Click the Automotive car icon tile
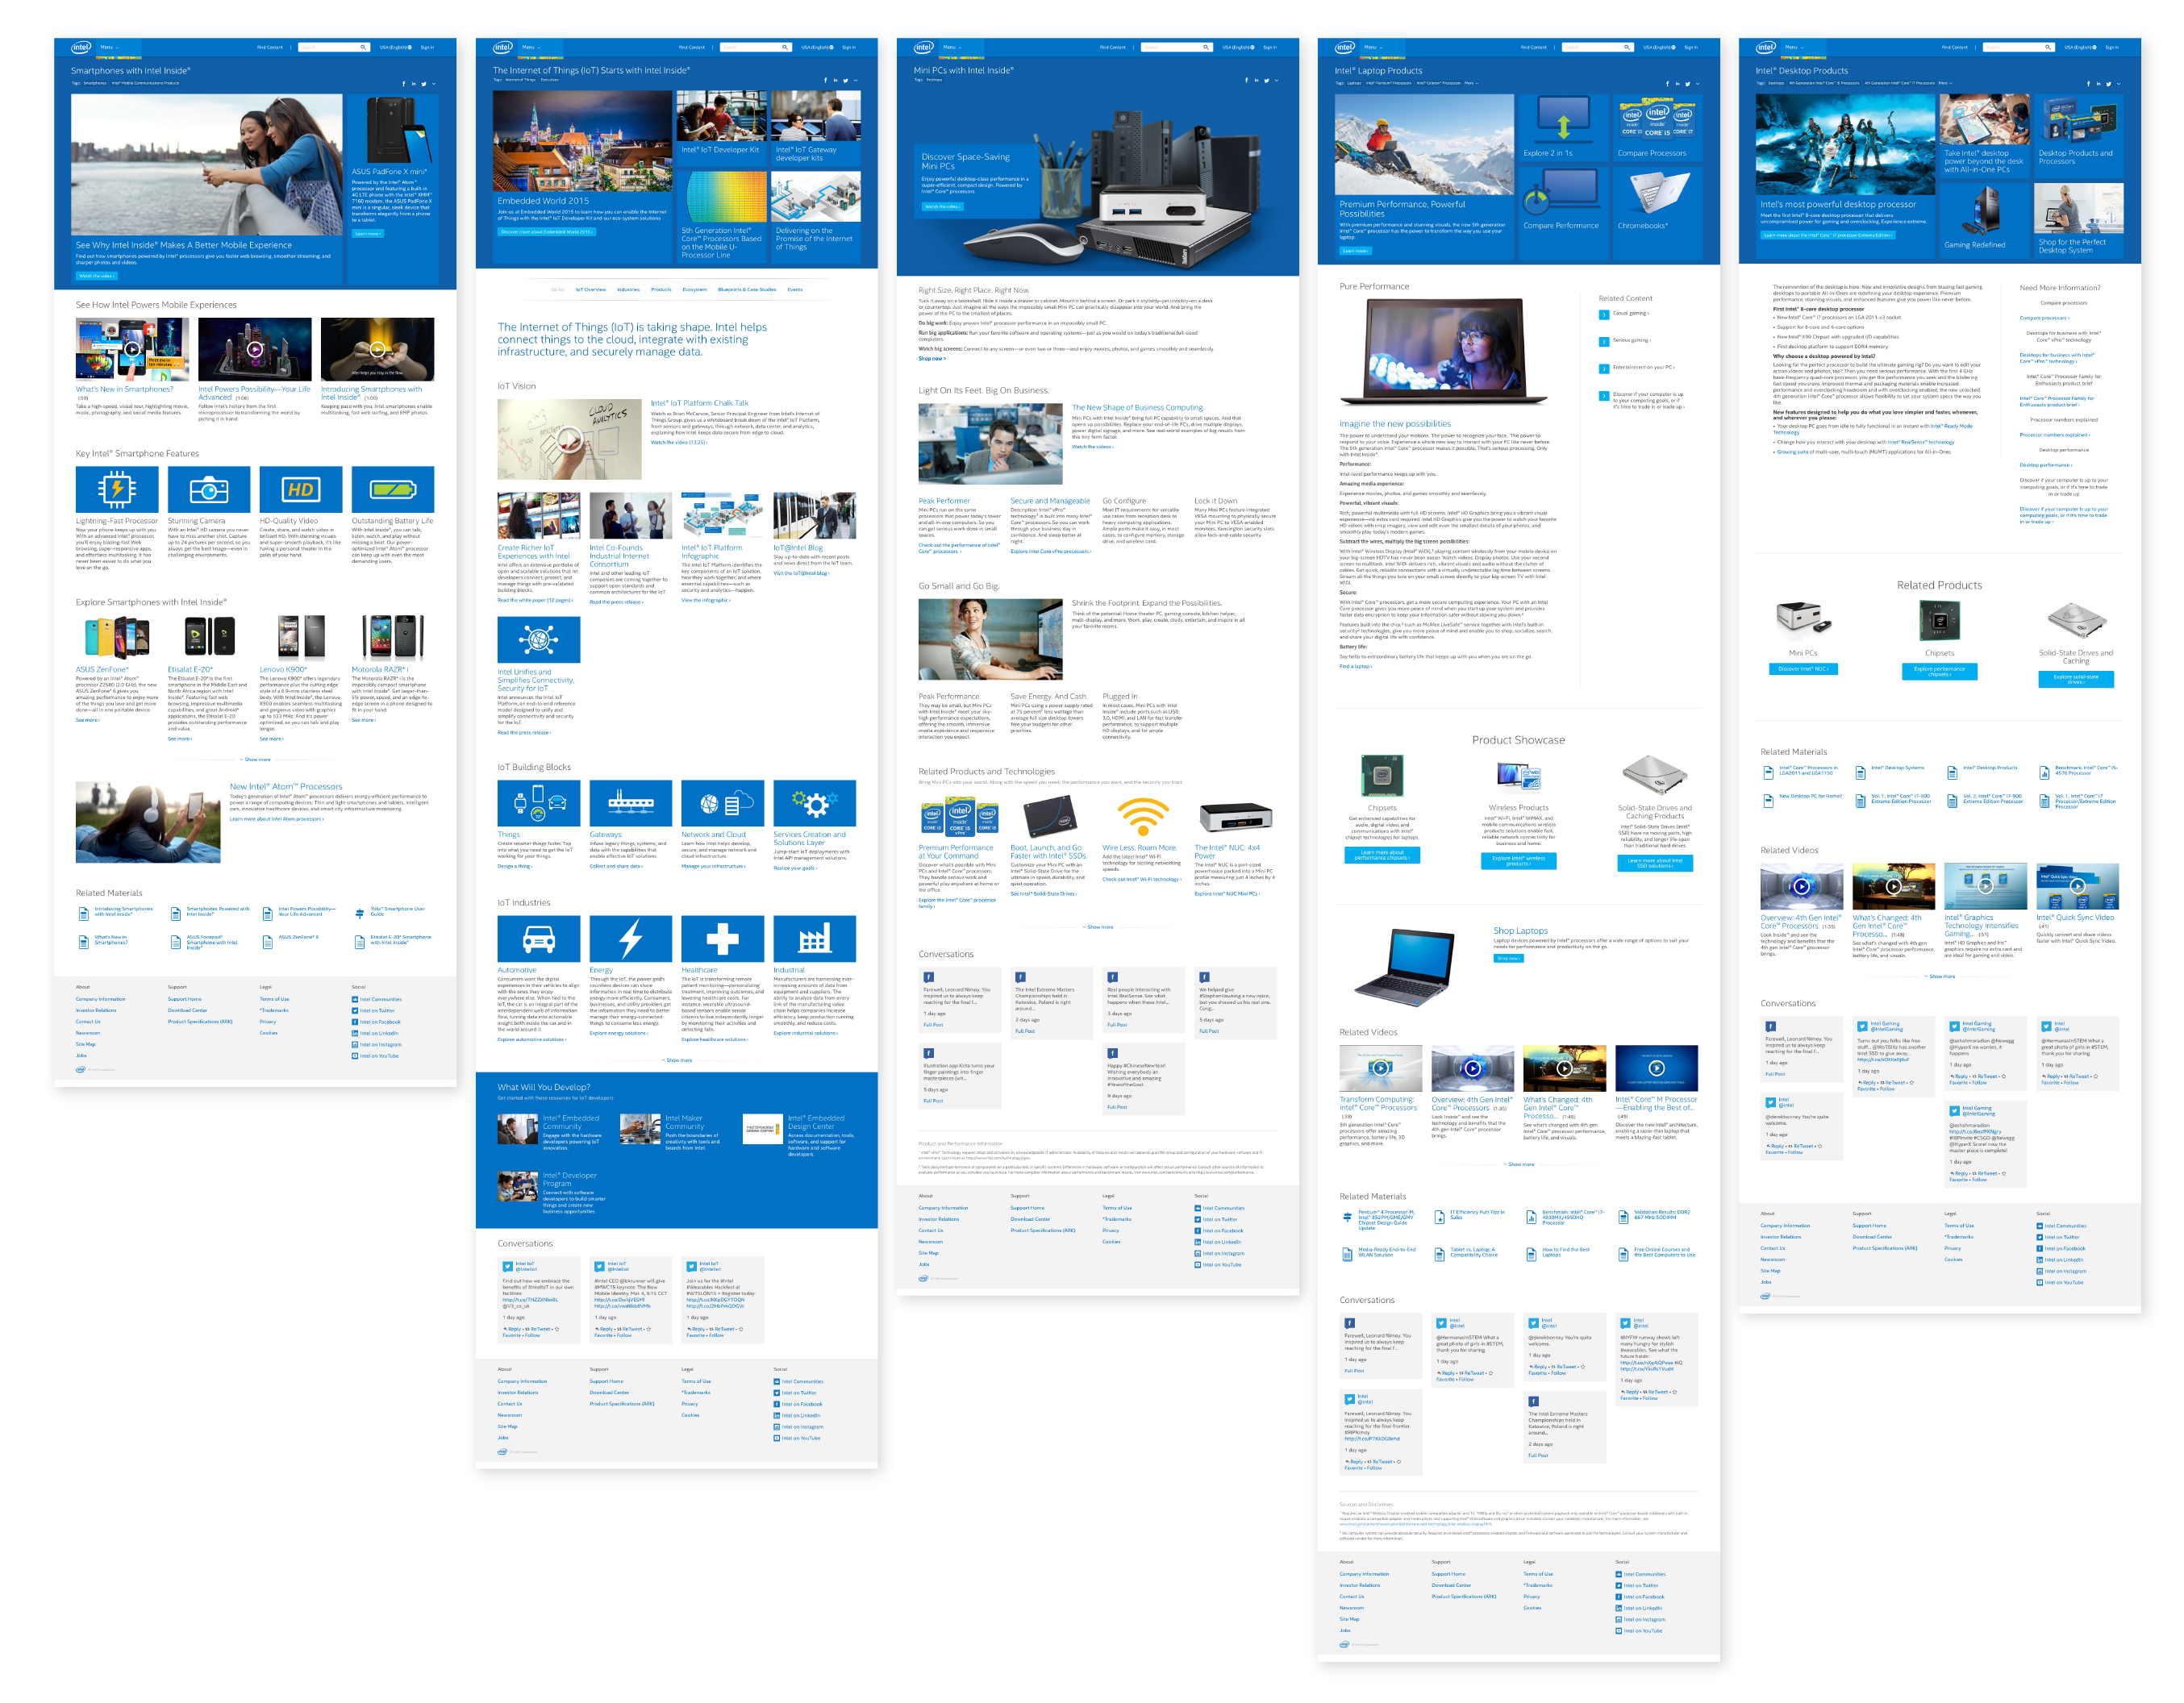This screenshot has height=1703, width=2184. coord(538,938)
